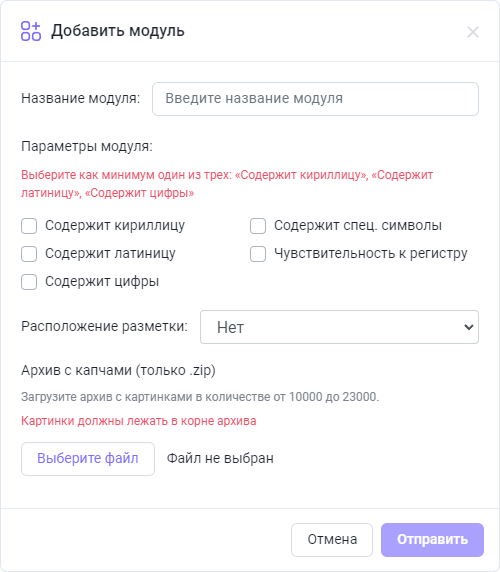The height and width of the screenshot is (572, 500).
Task: Submit the form via Отправить
Action: [433, 540]
